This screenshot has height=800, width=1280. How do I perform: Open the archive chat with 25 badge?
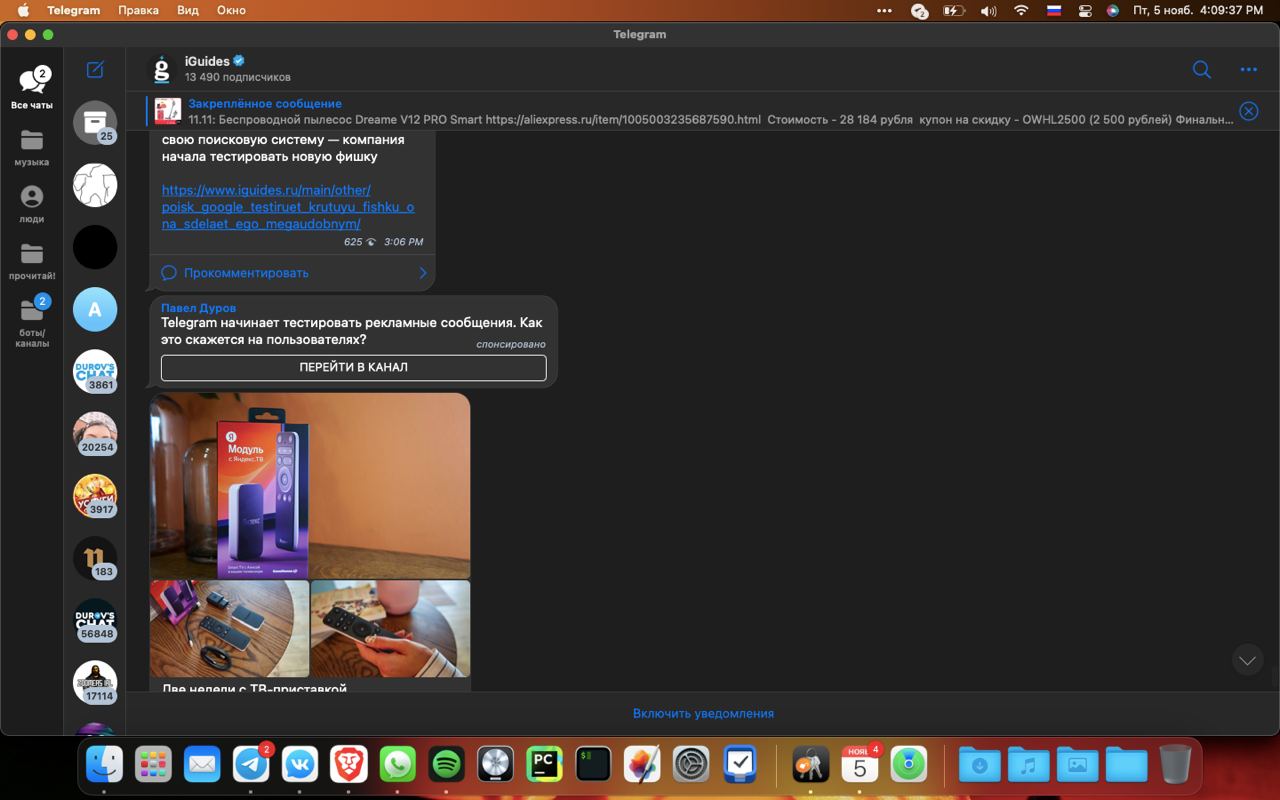[x=95, y=122]
